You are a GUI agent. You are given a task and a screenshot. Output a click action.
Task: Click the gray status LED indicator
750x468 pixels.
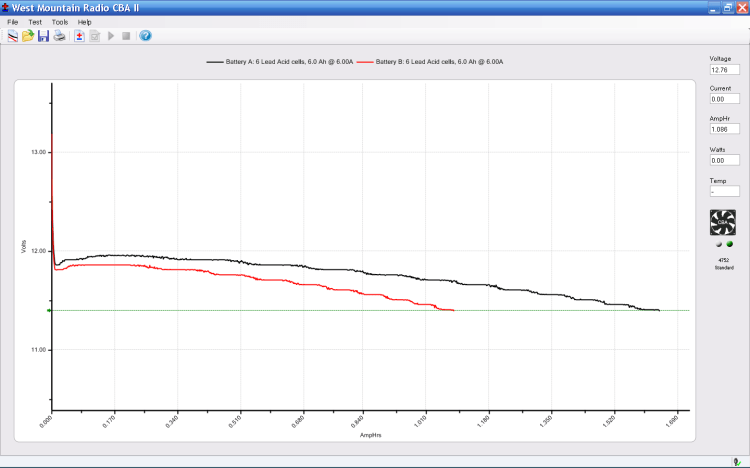point(717,244)
